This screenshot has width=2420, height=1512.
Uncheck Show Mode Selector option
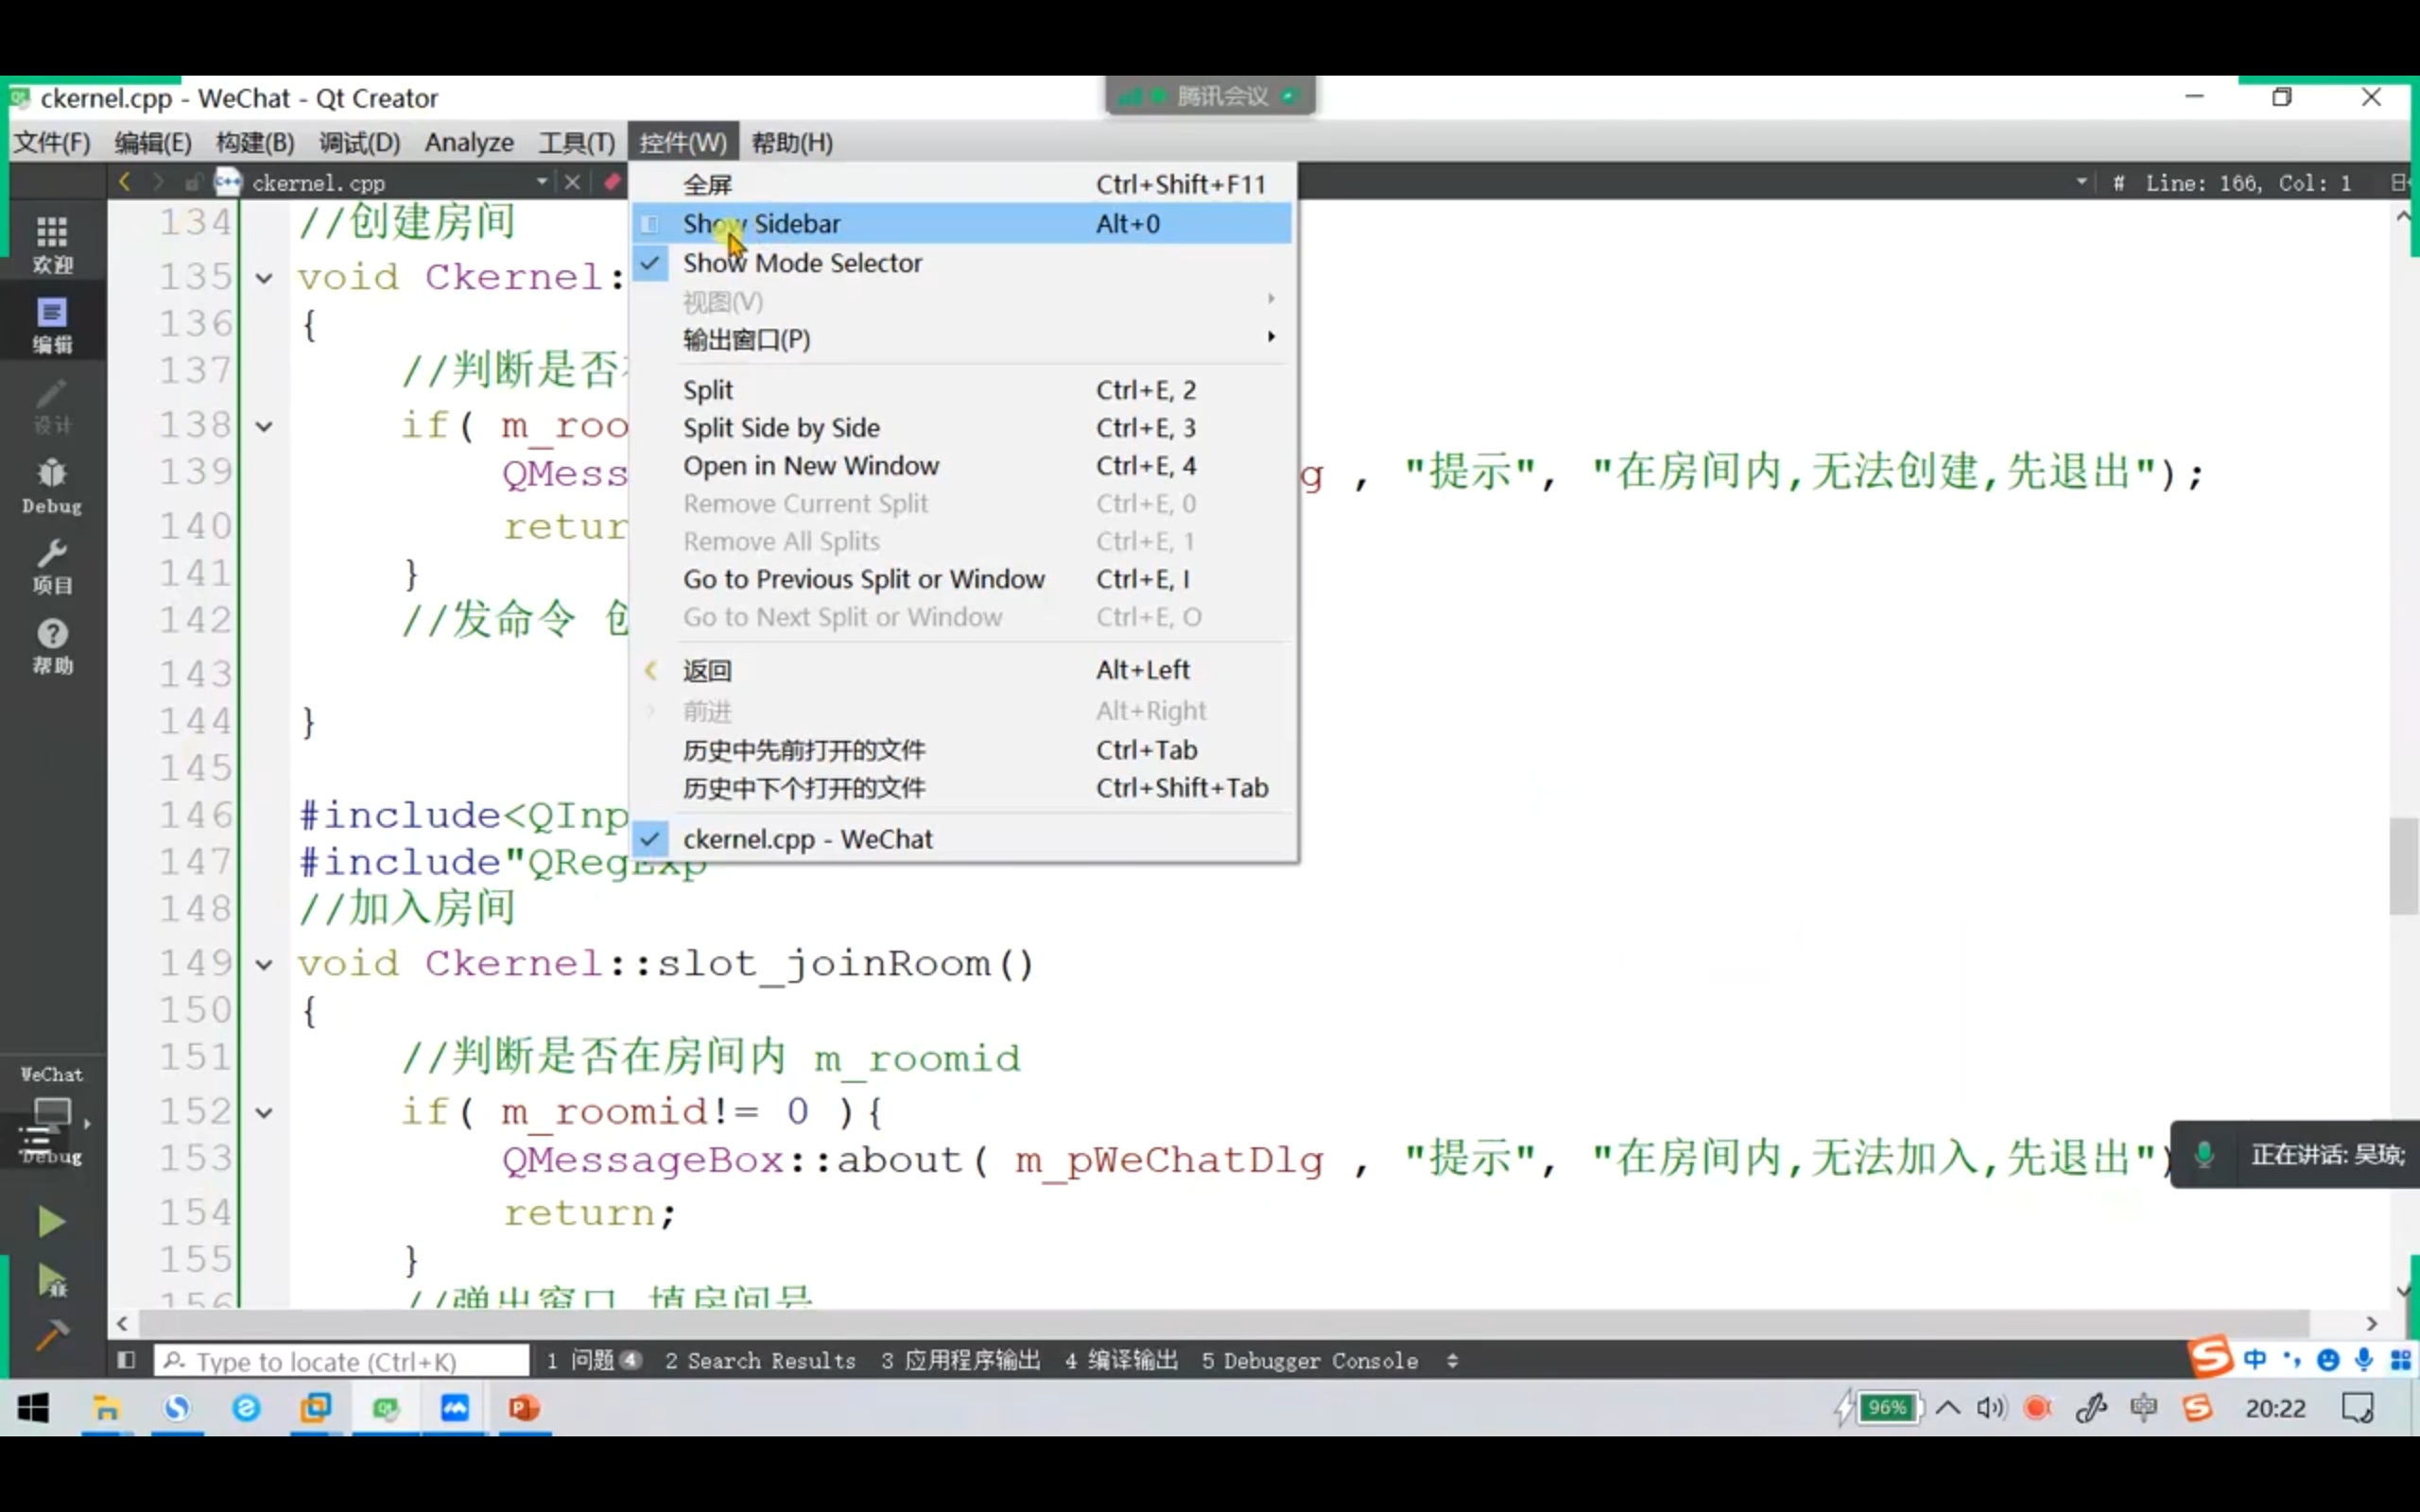pos(801,263)
